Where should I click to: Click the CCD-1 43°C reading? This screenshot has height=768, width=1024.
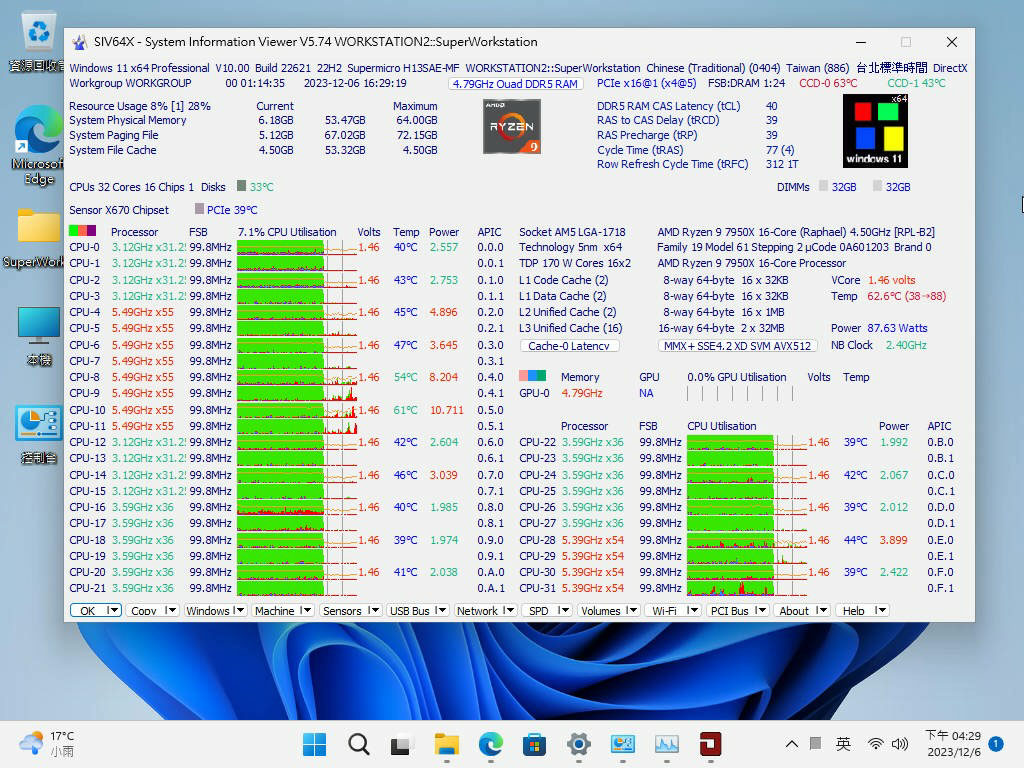[x=916, y=84]
